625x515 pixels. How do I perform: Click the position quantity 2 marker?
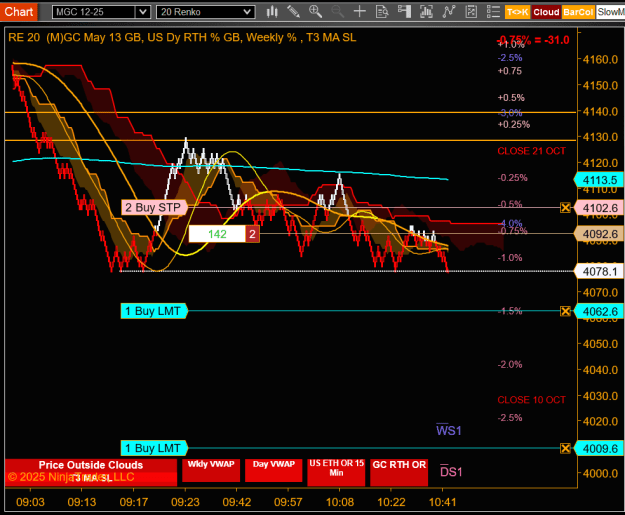252,234
